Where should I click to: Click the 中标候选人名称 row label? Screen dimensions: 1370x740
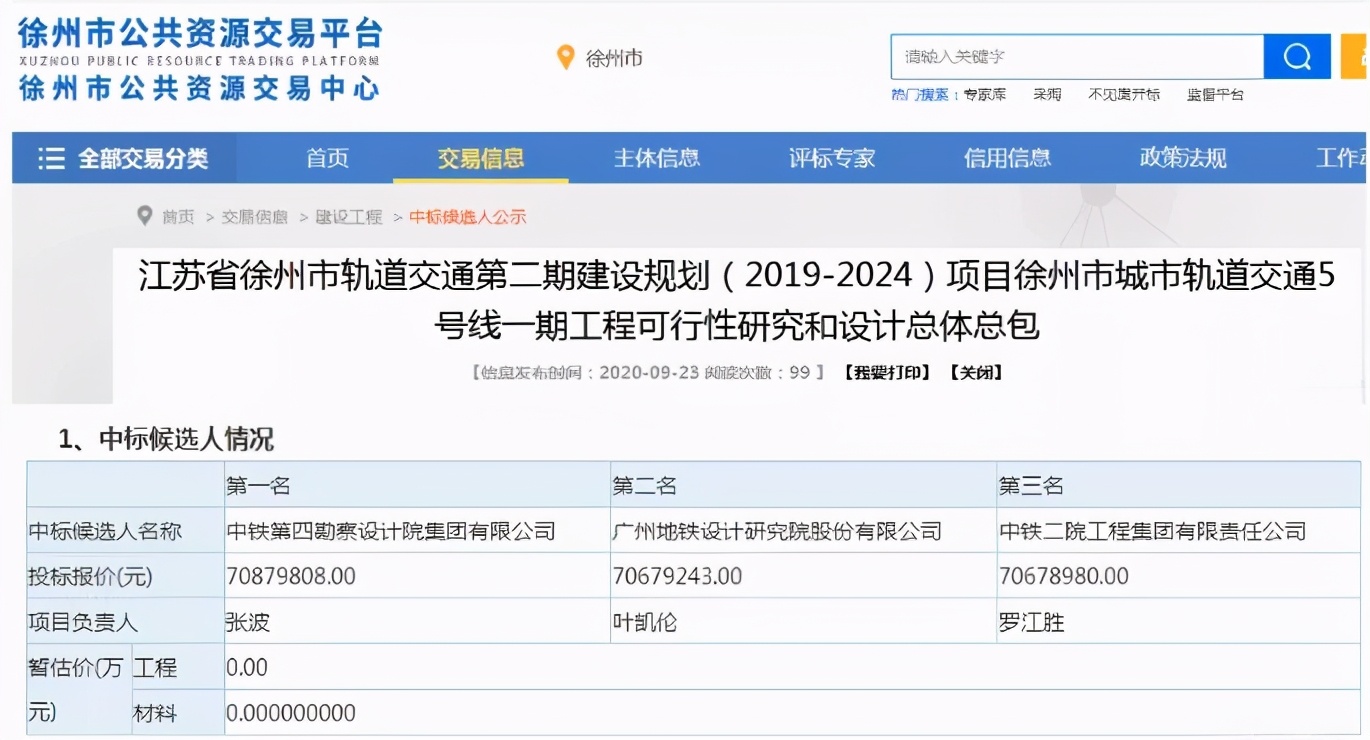(105, 531)
